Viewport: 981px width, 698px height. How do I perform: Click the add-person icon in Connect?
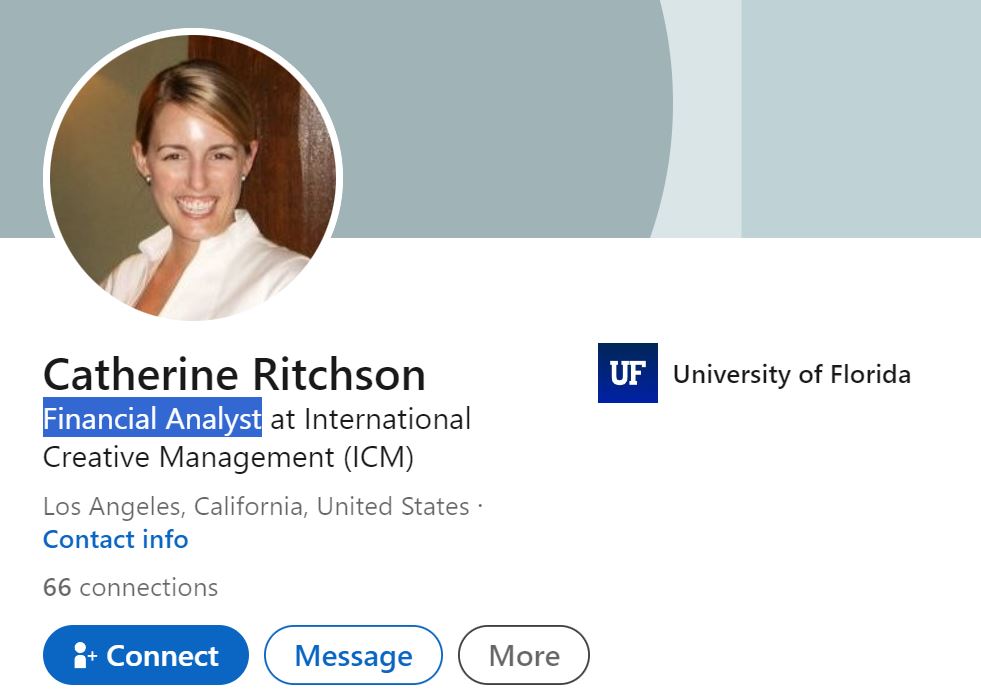[84, 655]
